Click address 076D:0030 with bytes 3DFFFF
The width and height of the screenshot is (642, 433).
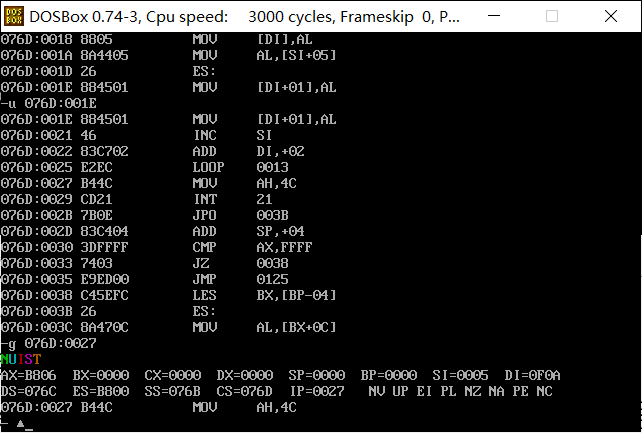[64, 247]
